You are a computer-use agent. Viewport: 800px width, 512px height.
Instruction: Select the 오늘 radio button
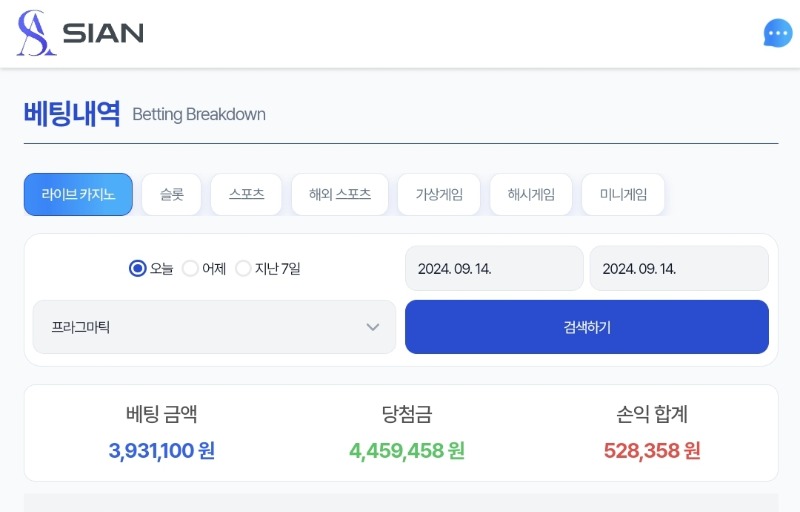(138, 268)
